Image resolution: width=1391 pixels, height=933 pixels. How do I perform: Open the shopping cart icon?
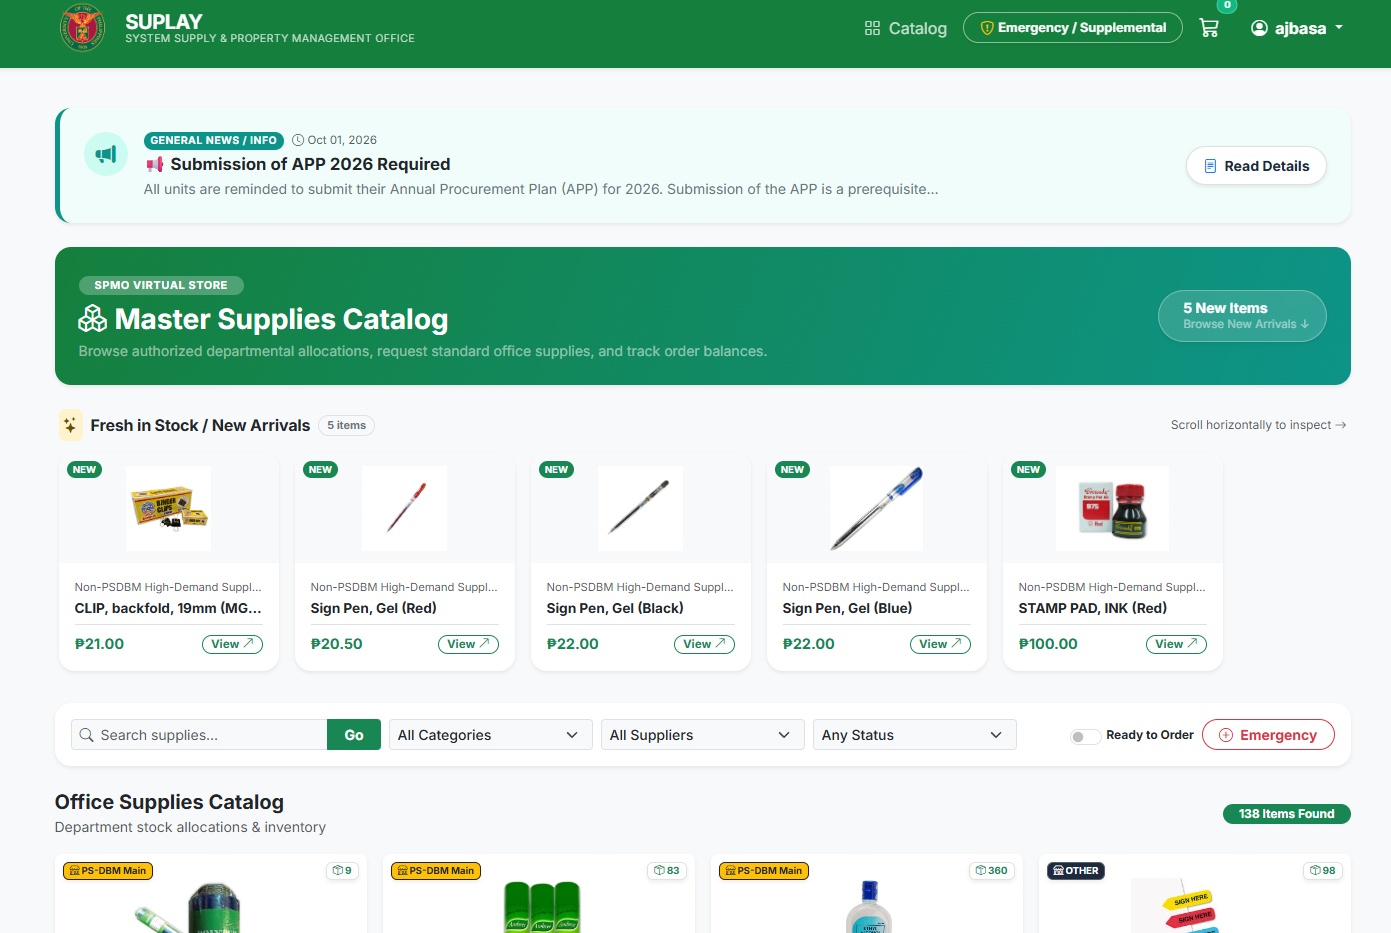click(1209, 28)
